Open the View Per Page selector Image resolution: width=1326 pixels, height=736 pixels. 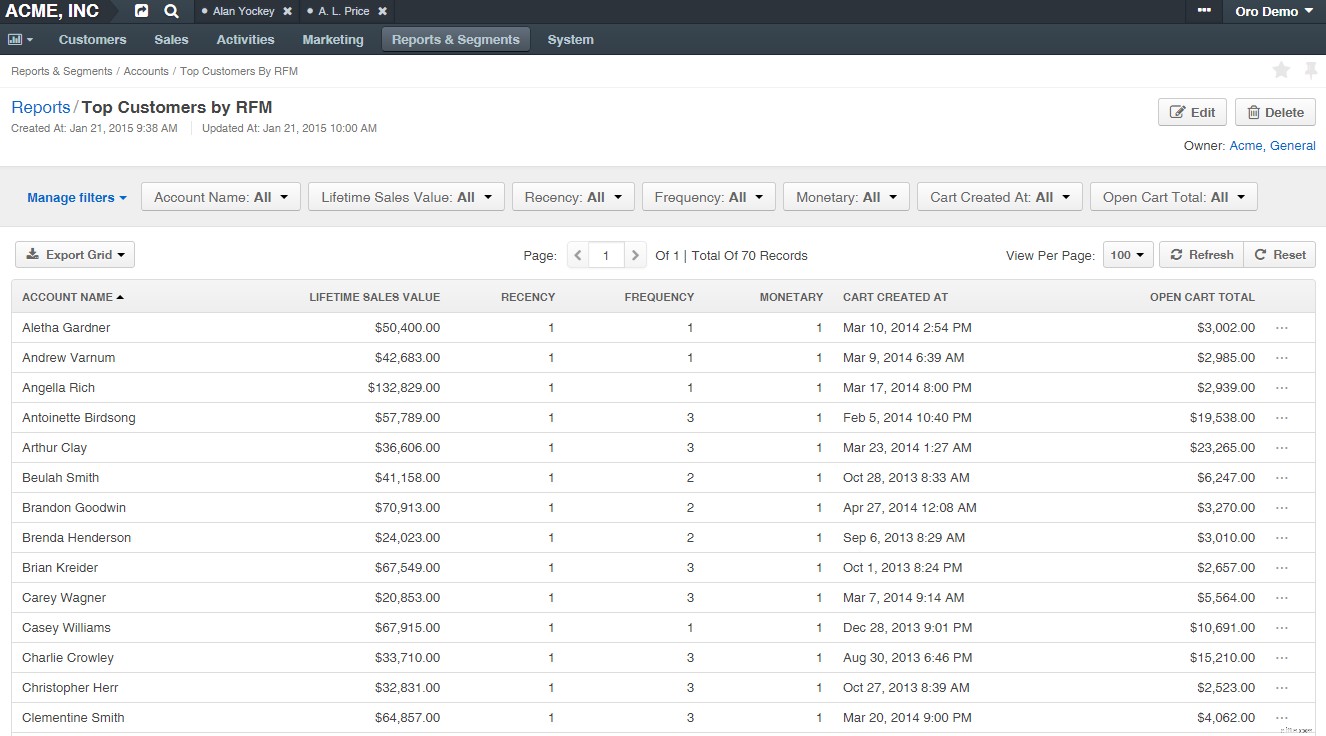(x=1127, y=254)
